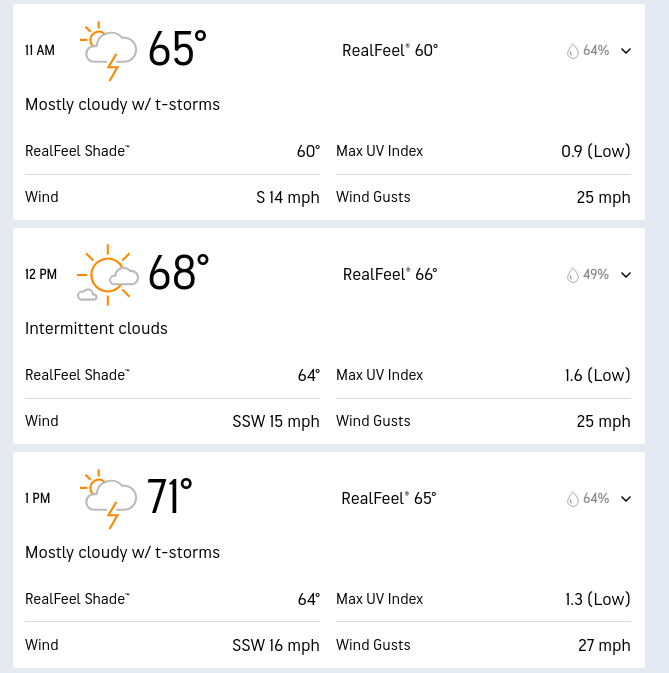The image size is (669, 673).
Task: Click the 1 PM thunderstorm weather icon
Action: pyautogui.click(x=109, y=498)
